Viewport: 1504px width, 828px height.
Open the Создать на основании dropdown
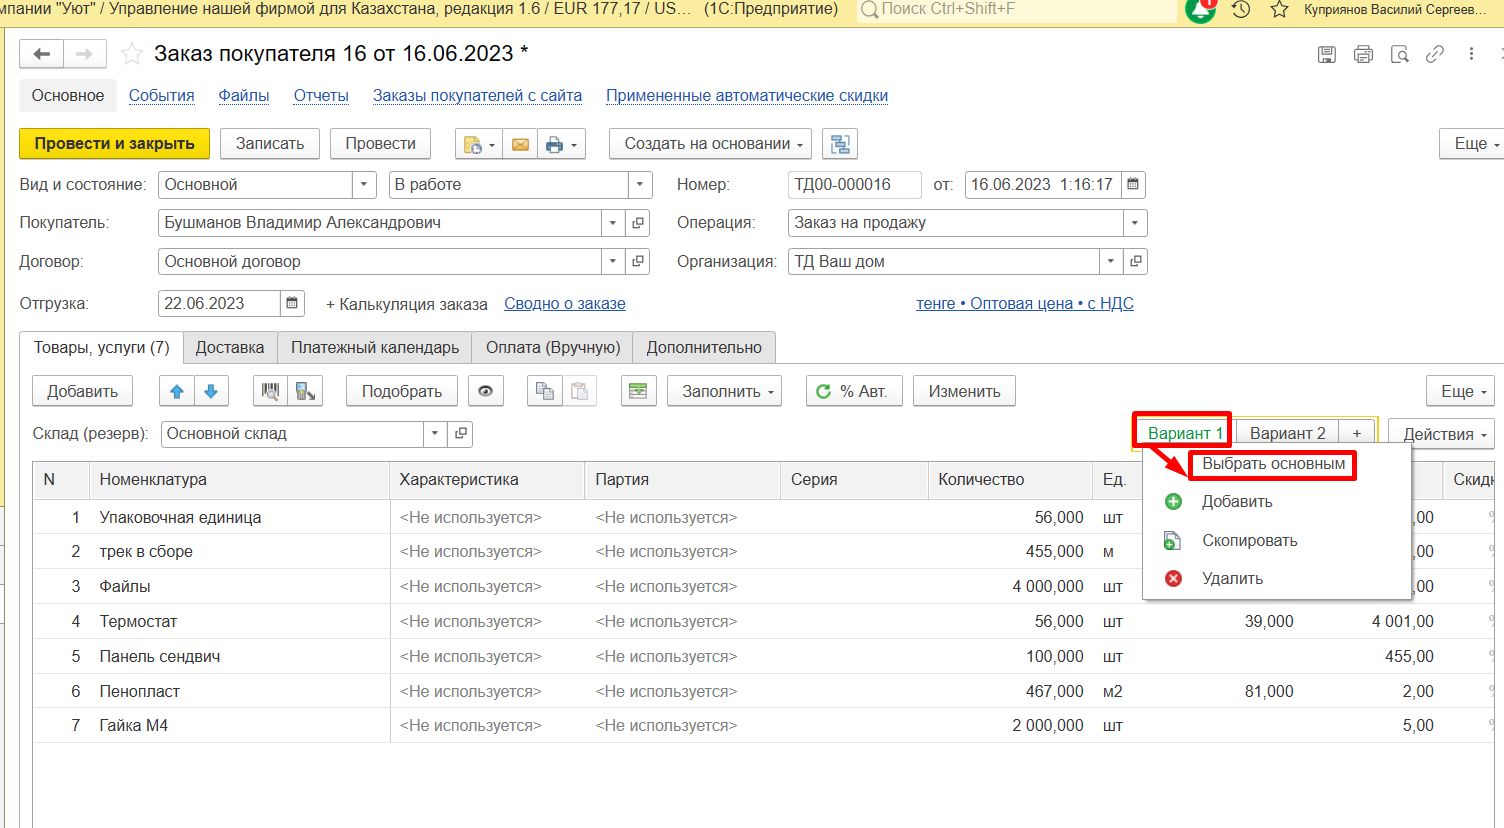coord(713,144)
